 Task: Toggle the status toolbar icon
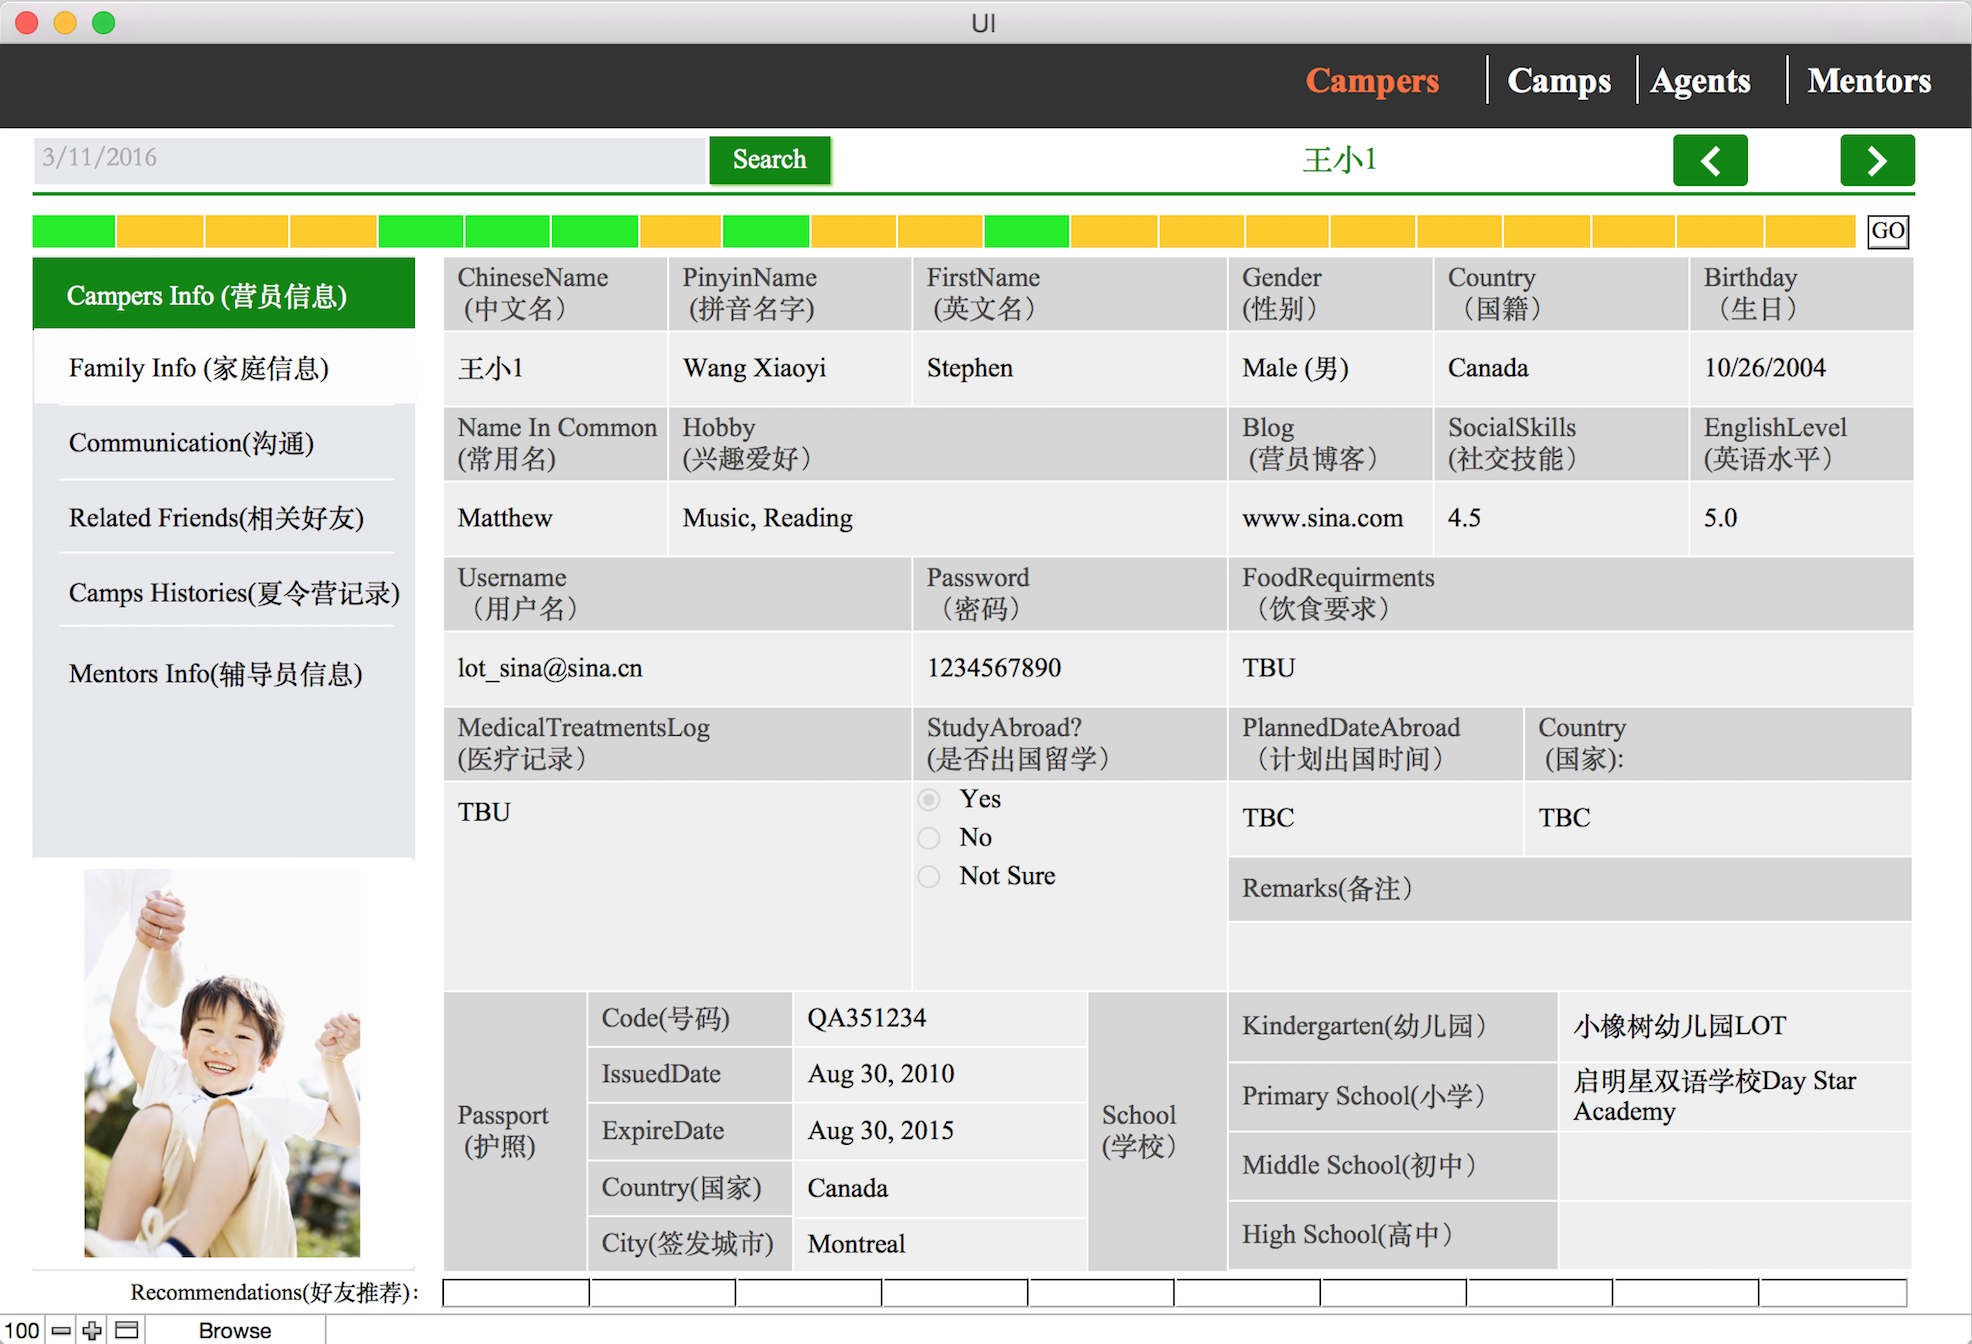(127, 1330)
